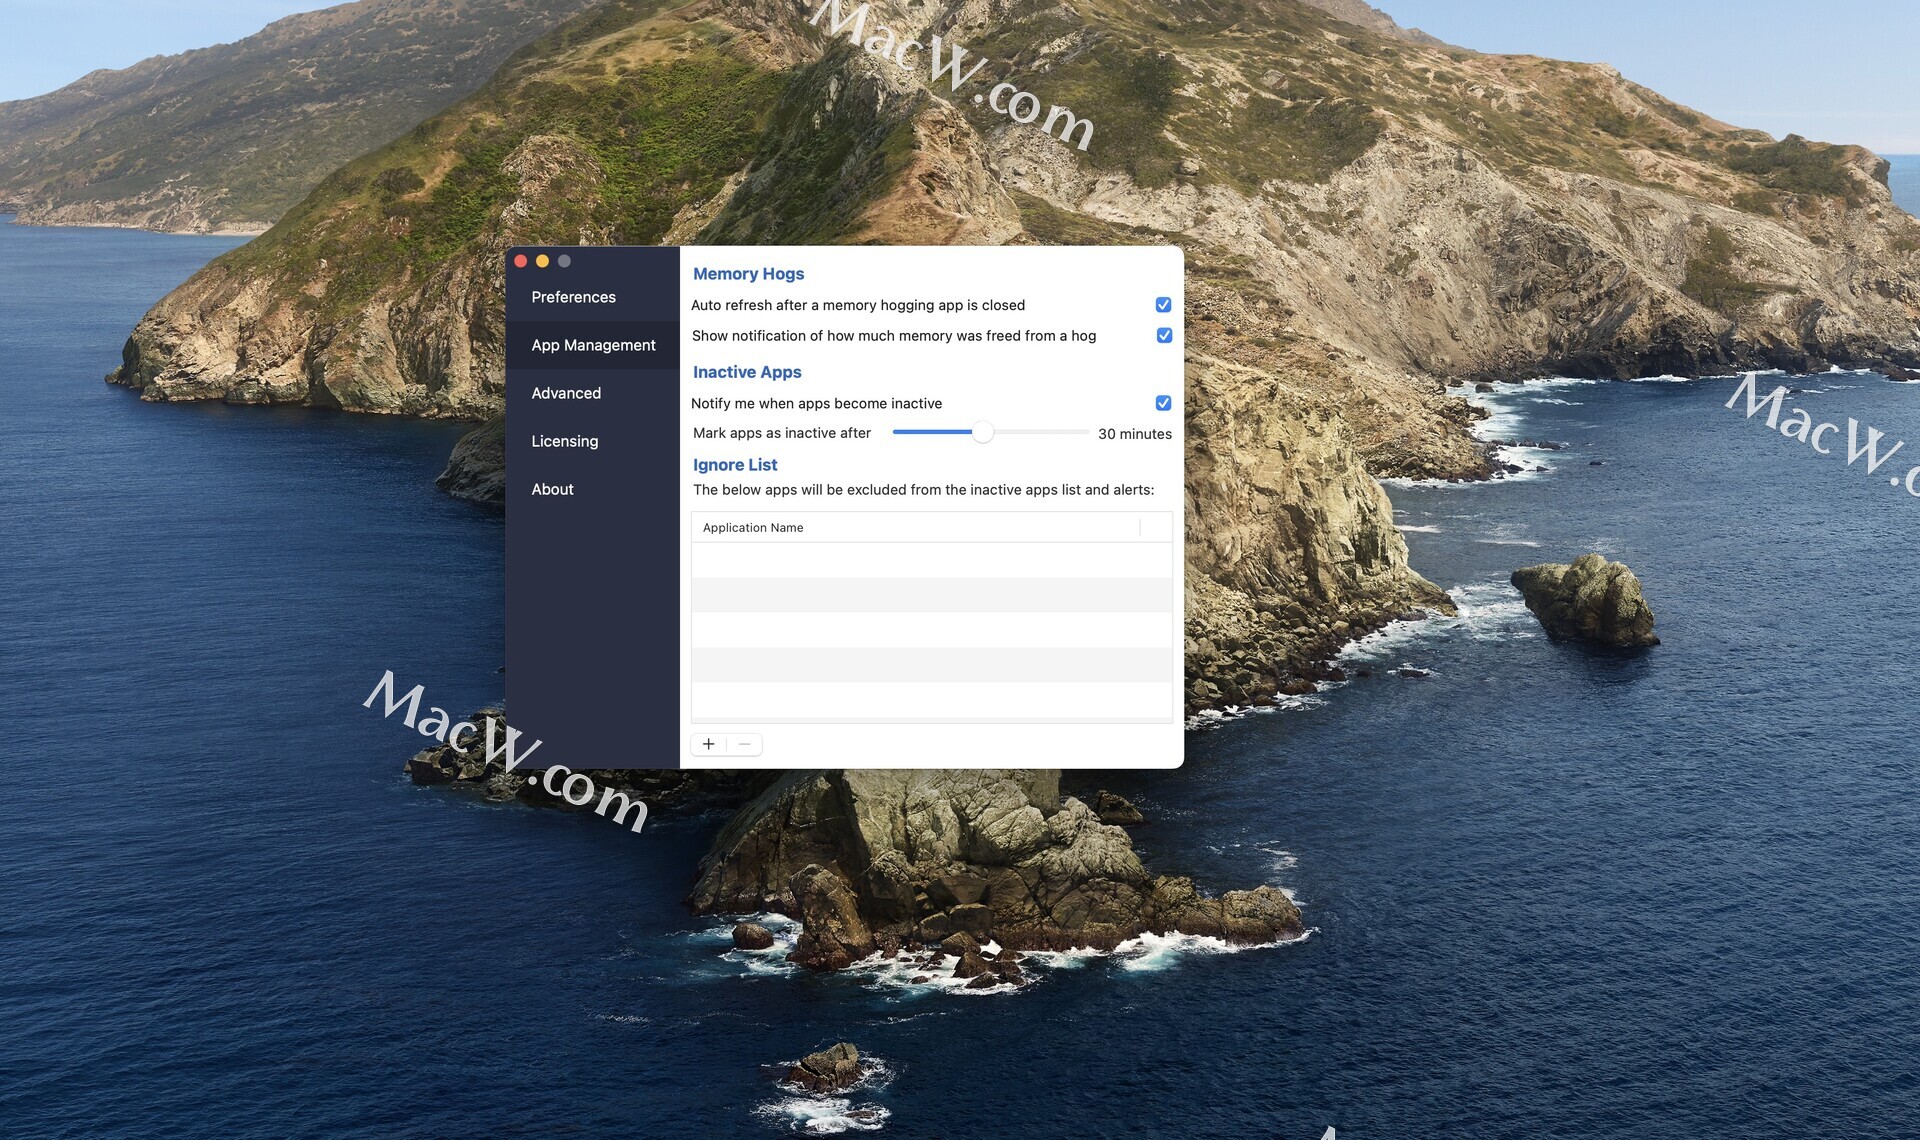
Task: Click the minus remove button below list
Action: 744,744
